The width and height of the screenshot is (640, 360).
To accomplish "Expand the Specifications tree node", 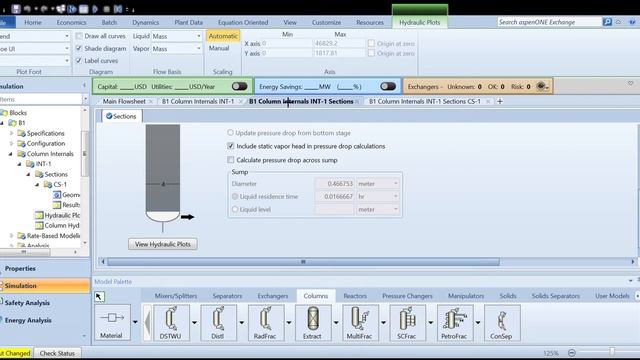I will coord(11,133).
